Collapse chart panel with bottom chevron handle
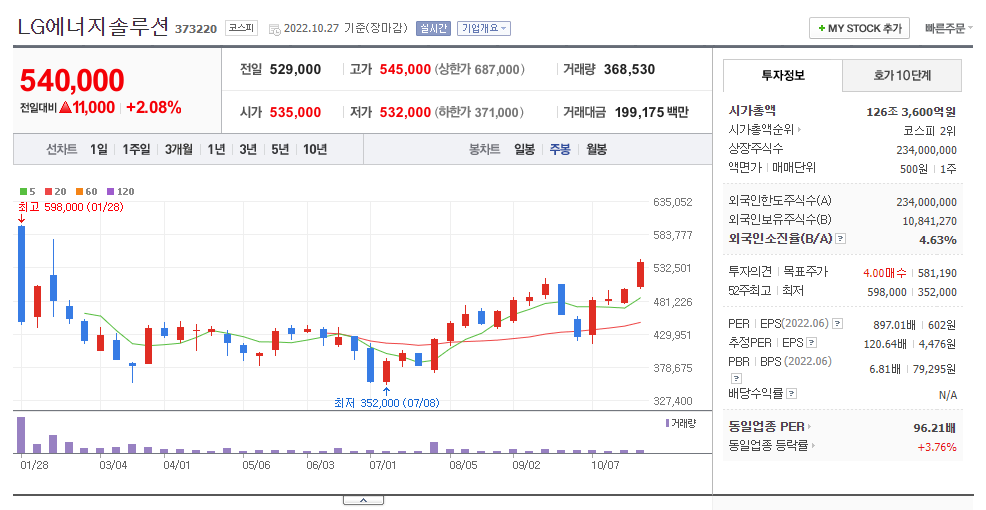 (363, 501)
